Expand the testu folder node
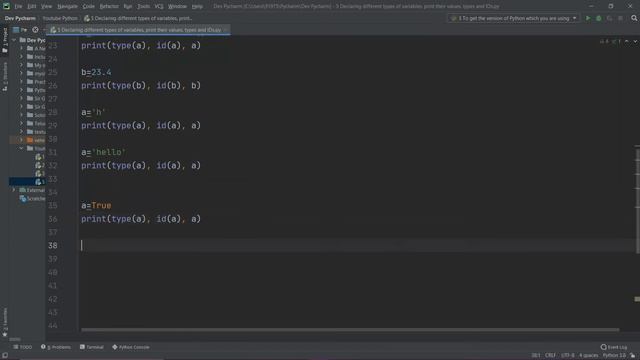Screen dimensions: 640x360 (22, 131)
